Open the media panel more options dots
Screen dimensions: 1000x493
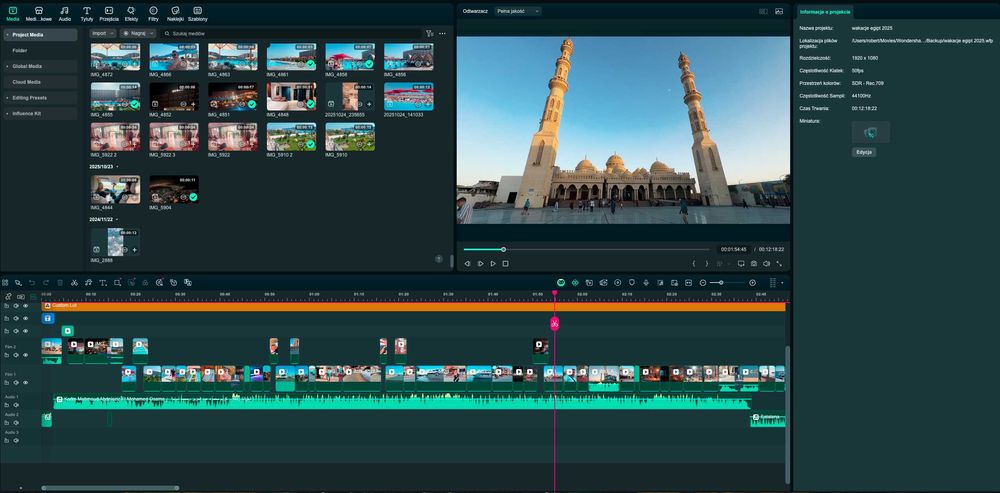(x=442, y=33)
